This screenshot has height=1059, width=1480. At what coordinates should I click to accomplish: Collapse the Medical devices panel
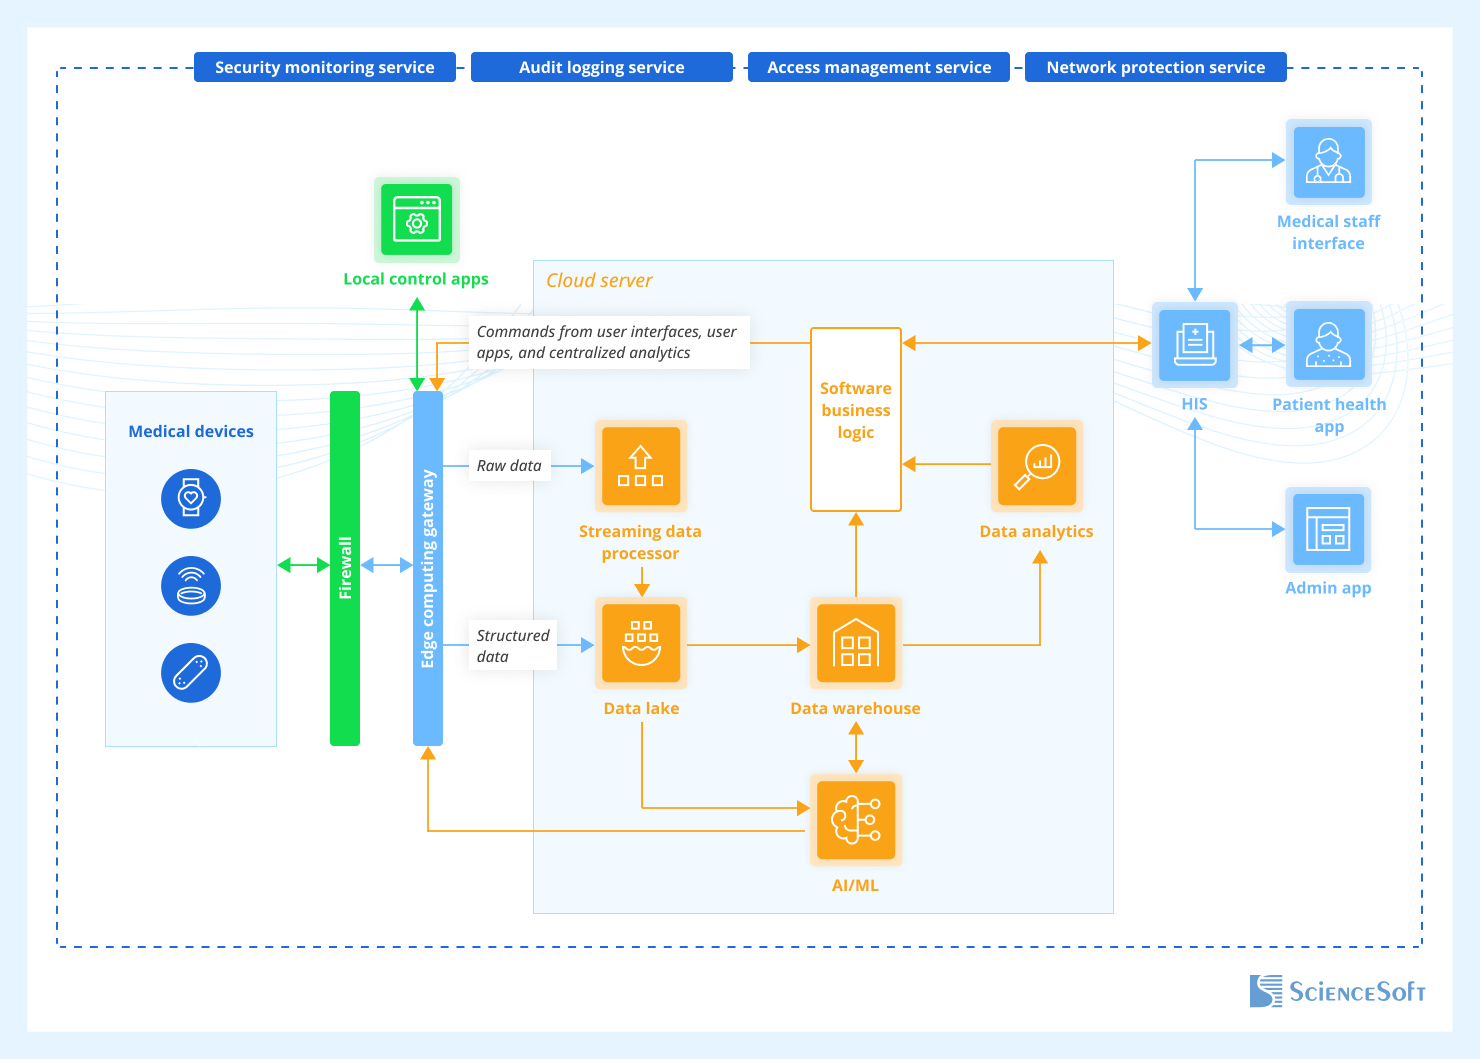190,430
